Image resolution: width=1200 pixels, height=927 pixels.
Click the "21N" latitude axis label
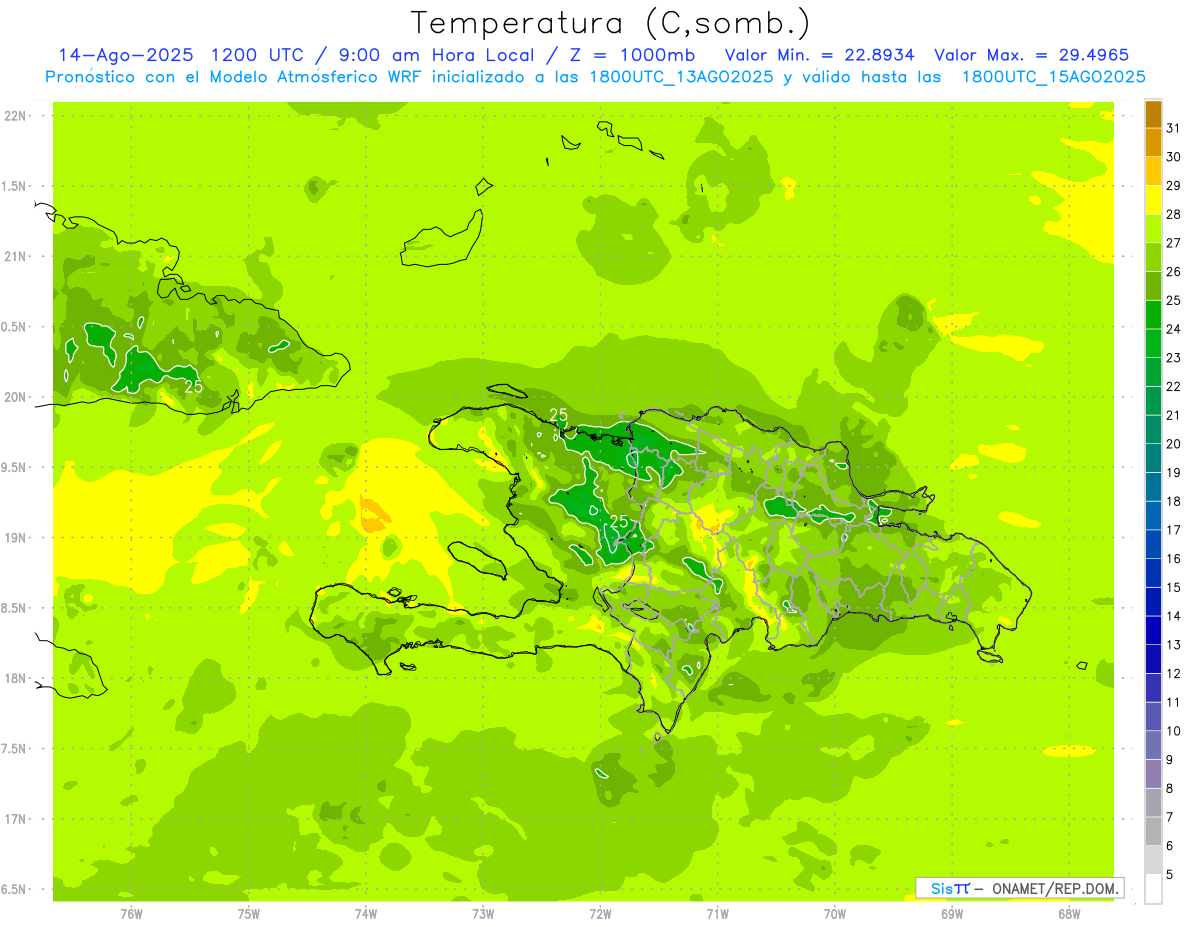point(17,256)
